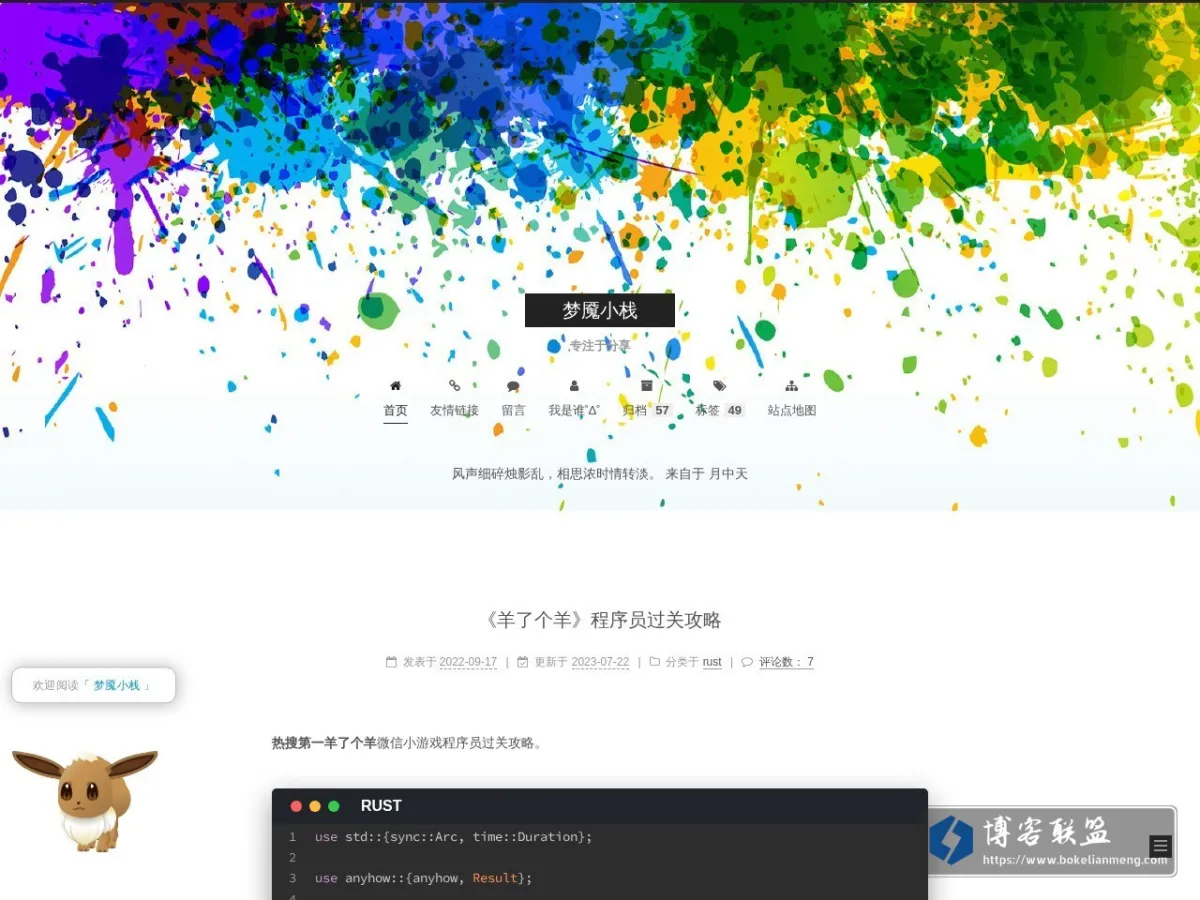The width and height of the screenshot is (1200, 900).
Task: Click the calendar icon before 发表于
Action: (392, 662)
